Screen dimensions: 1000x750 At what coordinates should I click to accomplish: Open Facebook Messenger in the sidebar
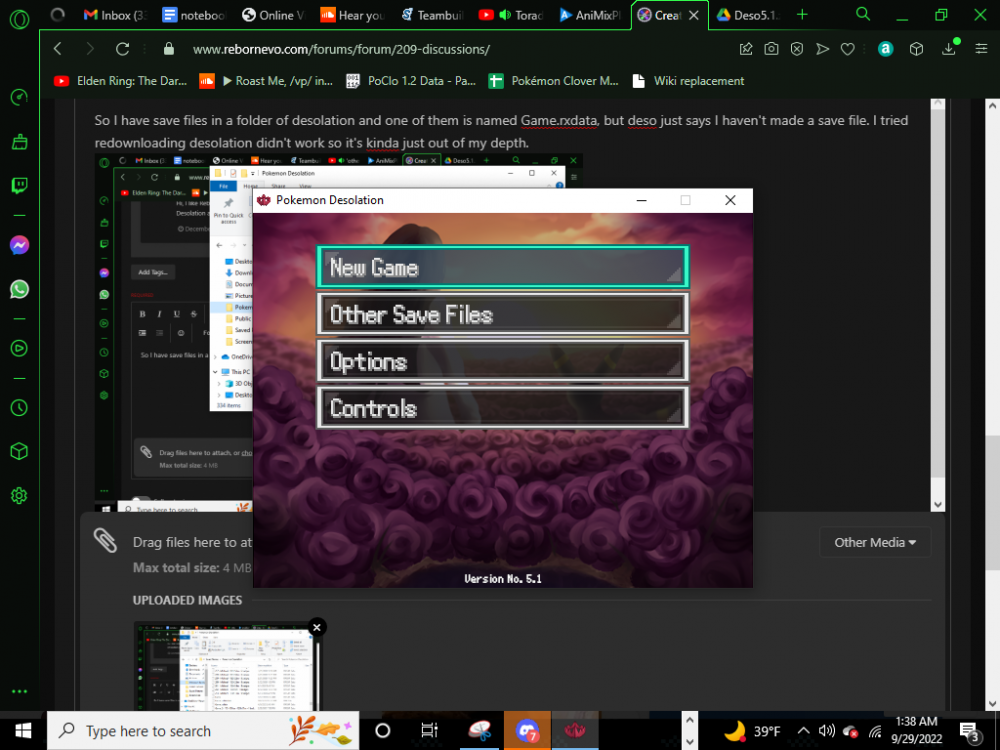point(19,245)
